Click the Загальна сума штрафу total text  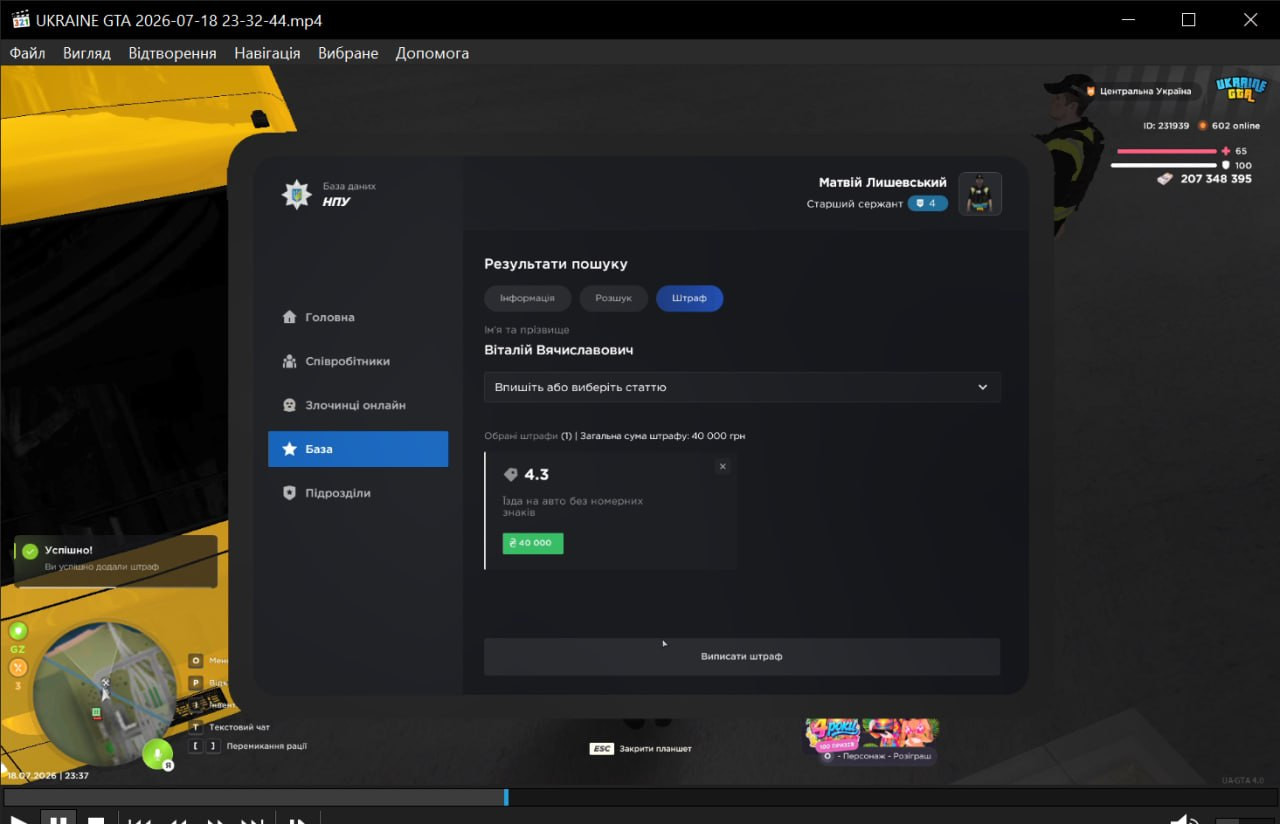[662, 436]
